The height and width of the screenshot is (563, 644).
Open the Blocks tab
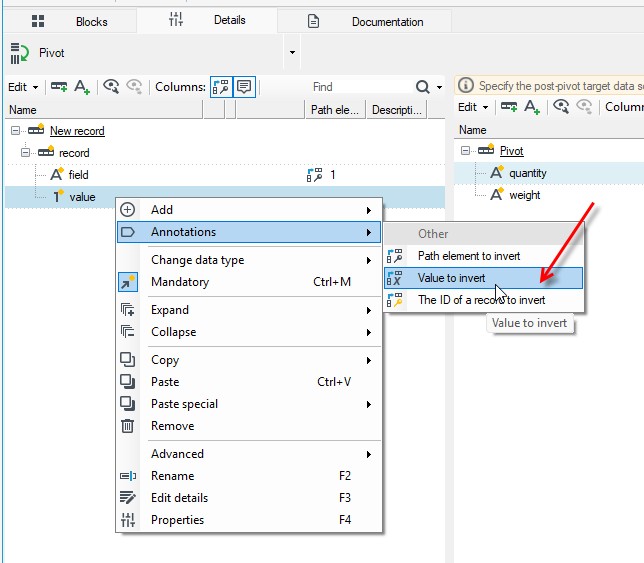tap(69, 21)
